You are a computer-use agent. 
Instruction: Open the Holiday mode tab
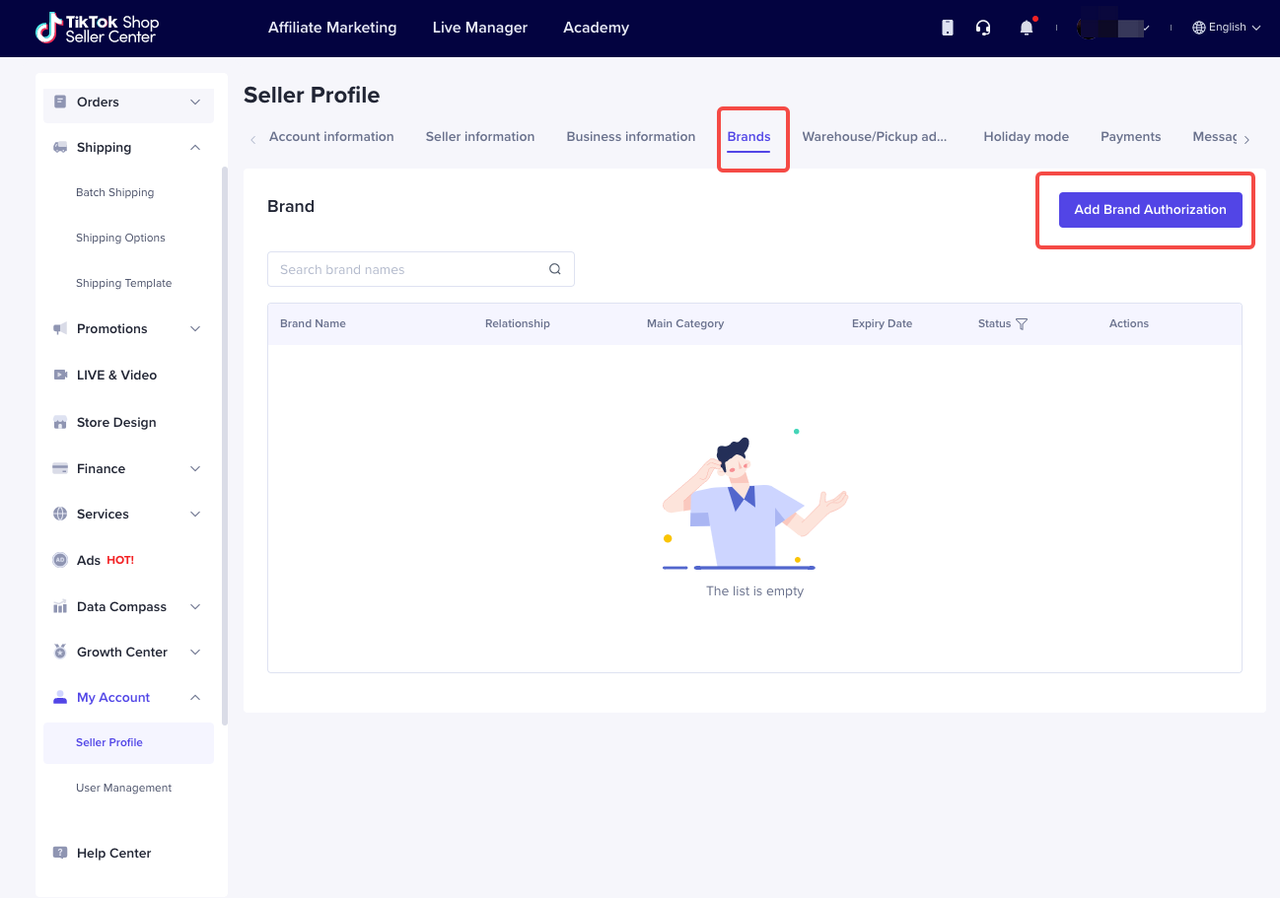(1026, 137)
